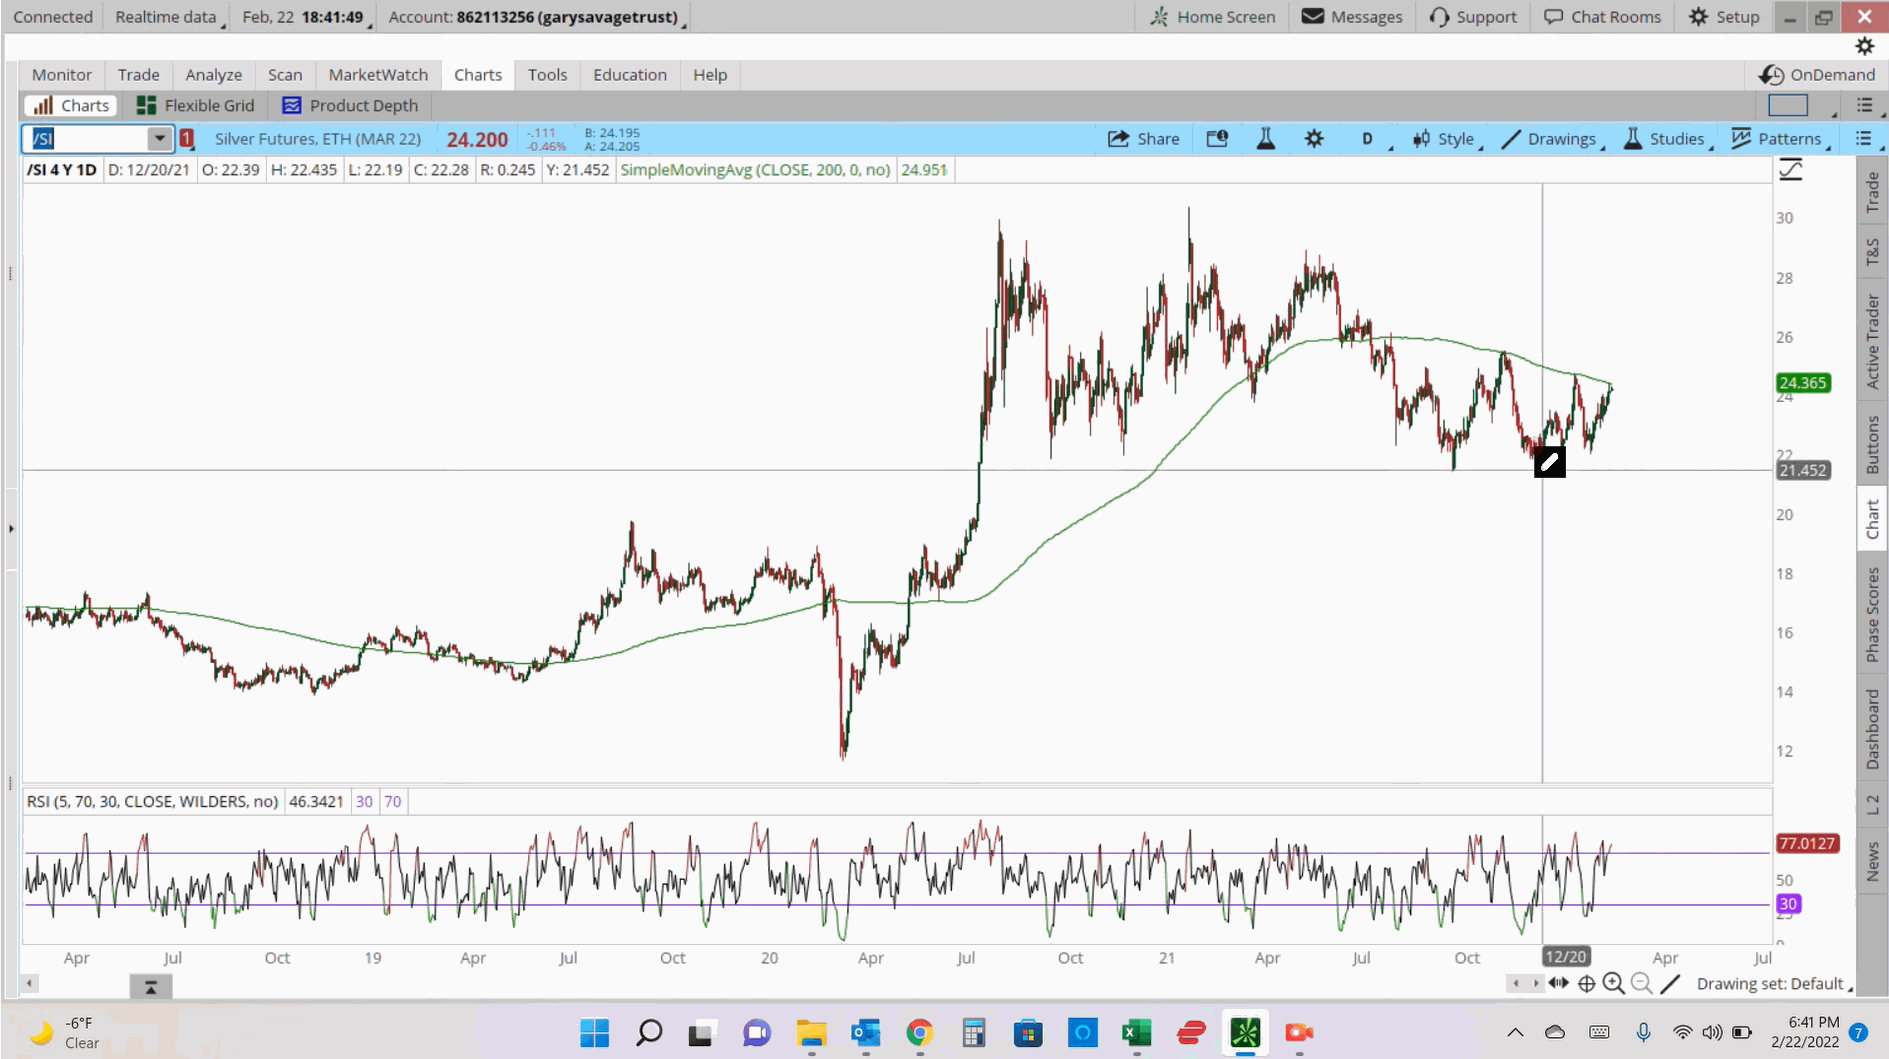The image size is (1889, 1059).
Task: Toggle the Connected status indicator
Action: tap(52, 16)
